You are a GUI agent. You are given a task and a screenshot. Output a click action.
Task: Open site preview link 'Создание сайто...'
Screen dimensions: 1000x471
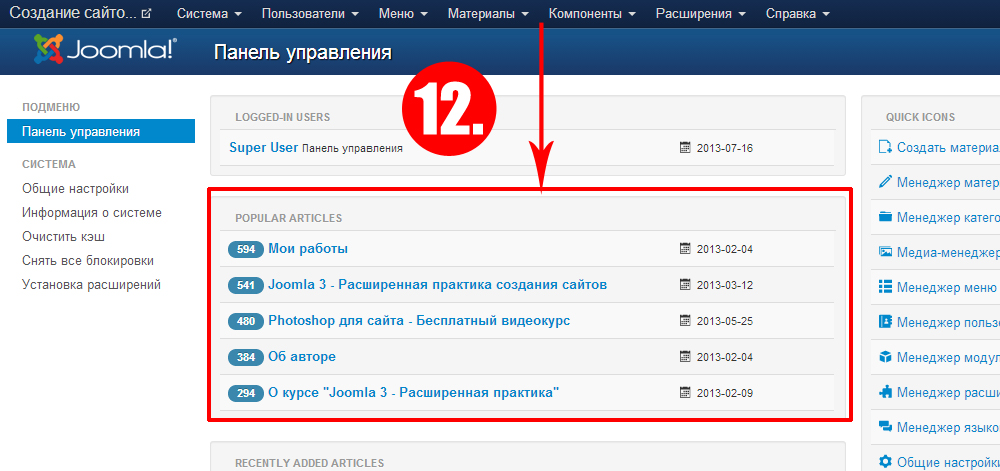80,14
